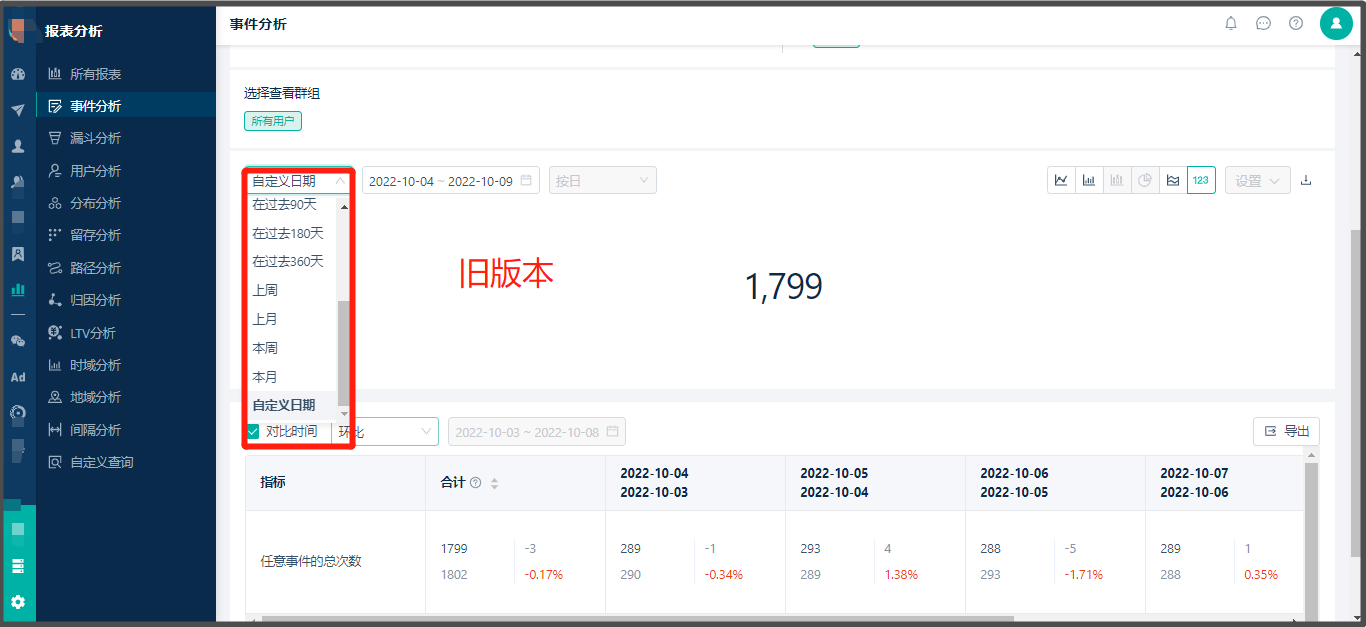Open the Ad icon in left rail

coord(17,377)
